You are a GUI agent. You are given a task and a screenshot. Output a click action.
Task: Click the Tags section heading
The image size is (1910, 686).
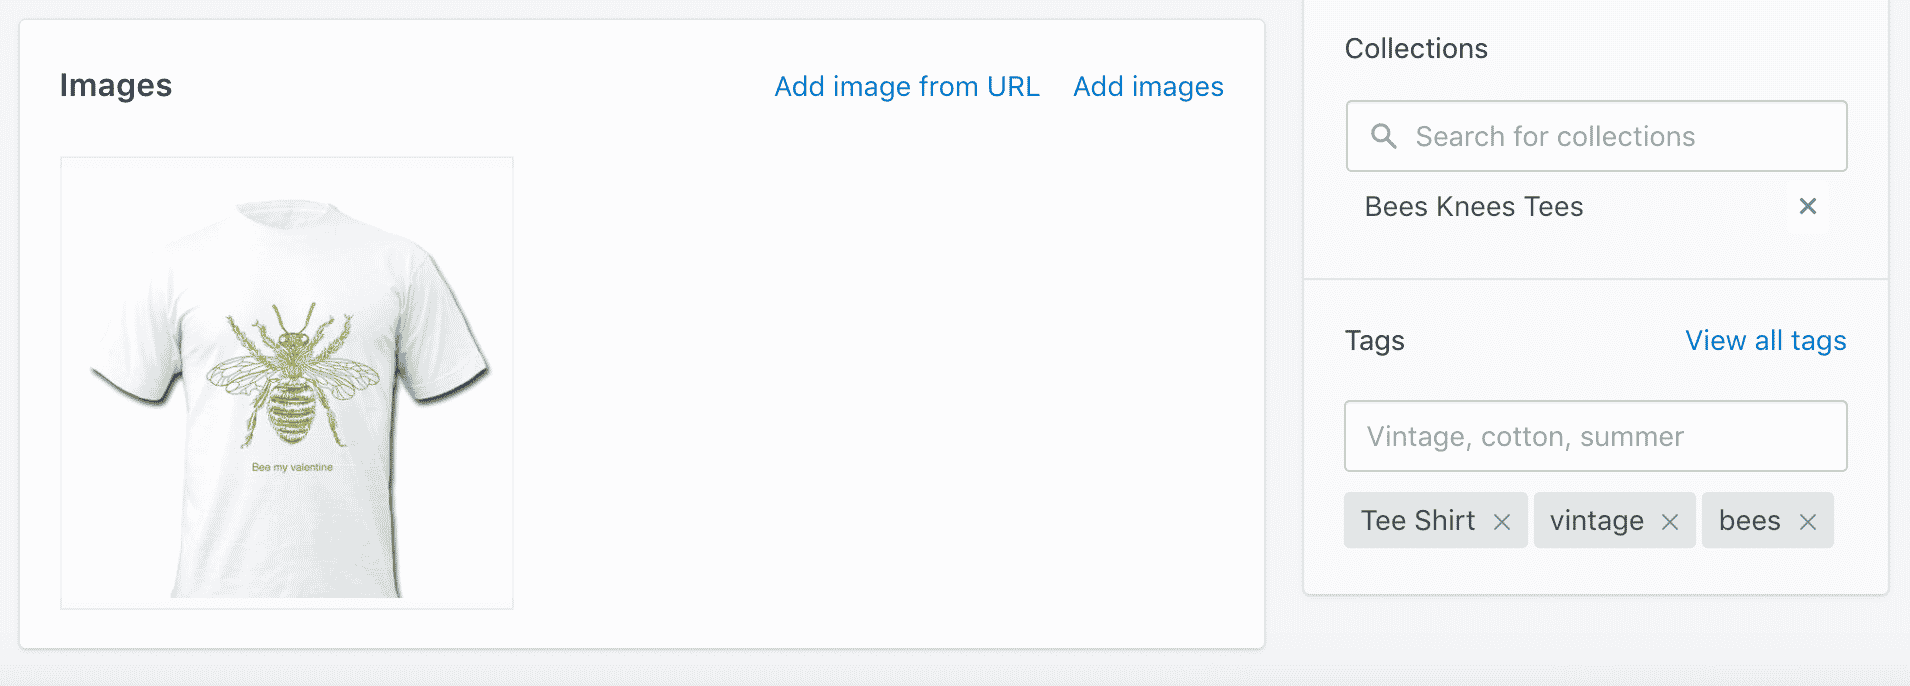1374,341
